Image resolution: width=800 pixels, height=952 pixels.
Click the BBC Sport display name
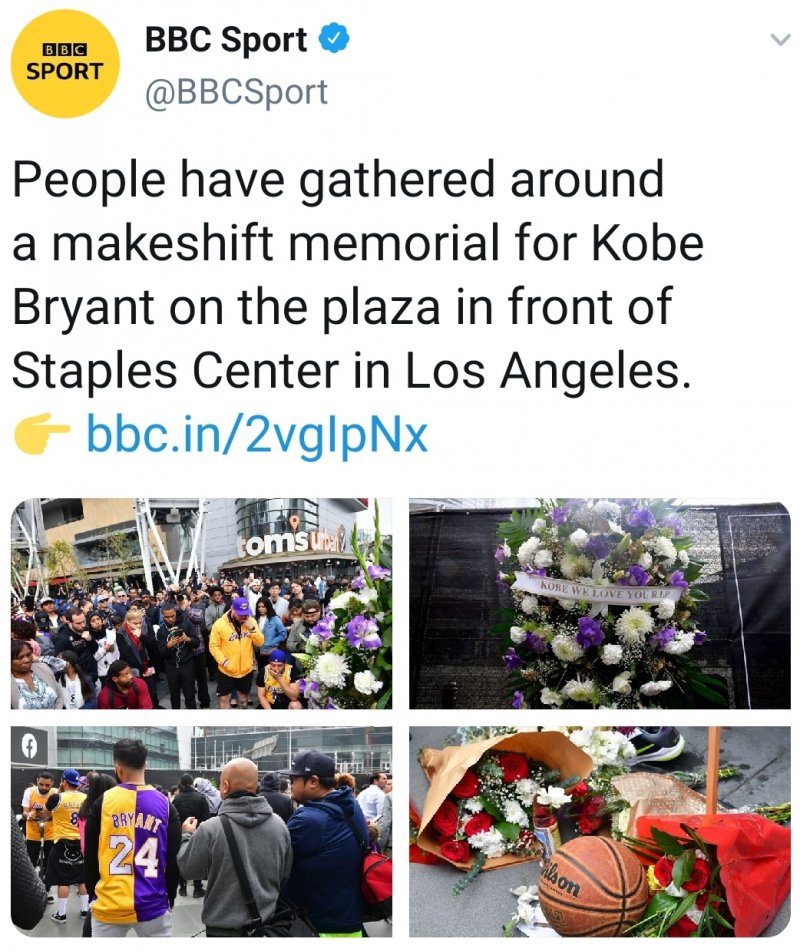point(226,40)
